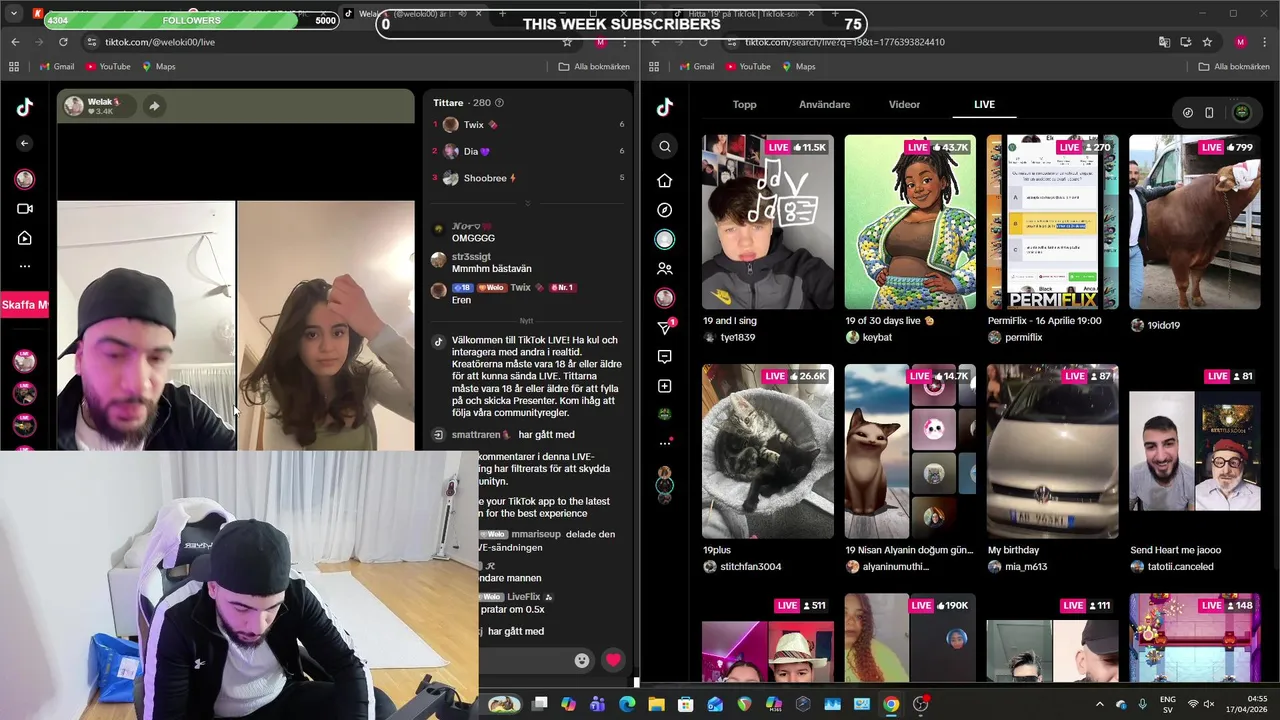1280x720 pixels.
Task: Open Alla bokmärken folder in left window
Action: click(594, 67)
